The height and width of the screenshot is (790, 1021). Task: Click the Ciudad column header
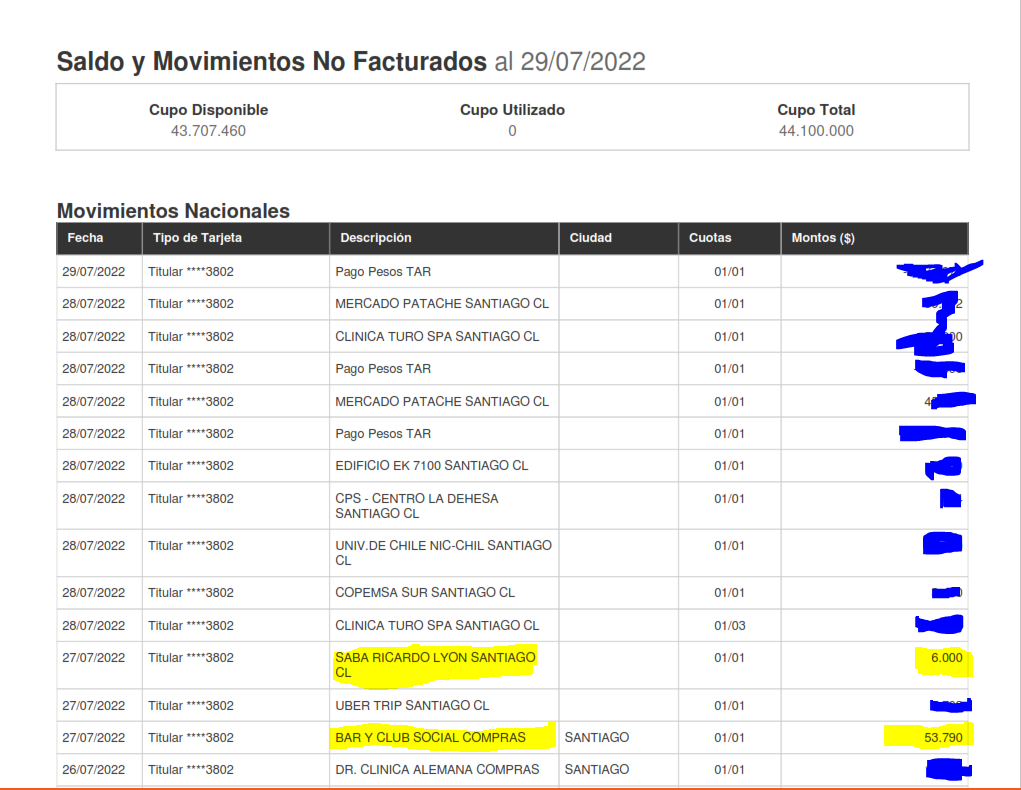click(590, 238)
